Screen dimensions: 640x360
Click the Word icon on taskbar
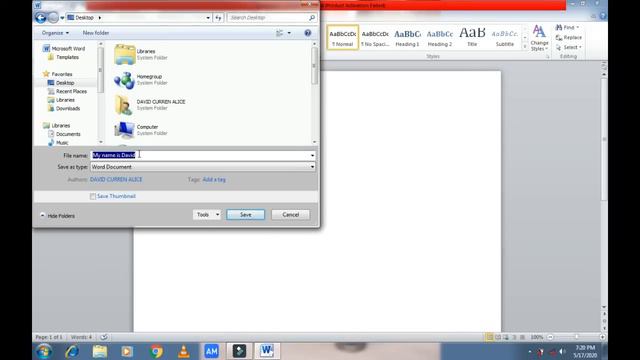point(267,351)
